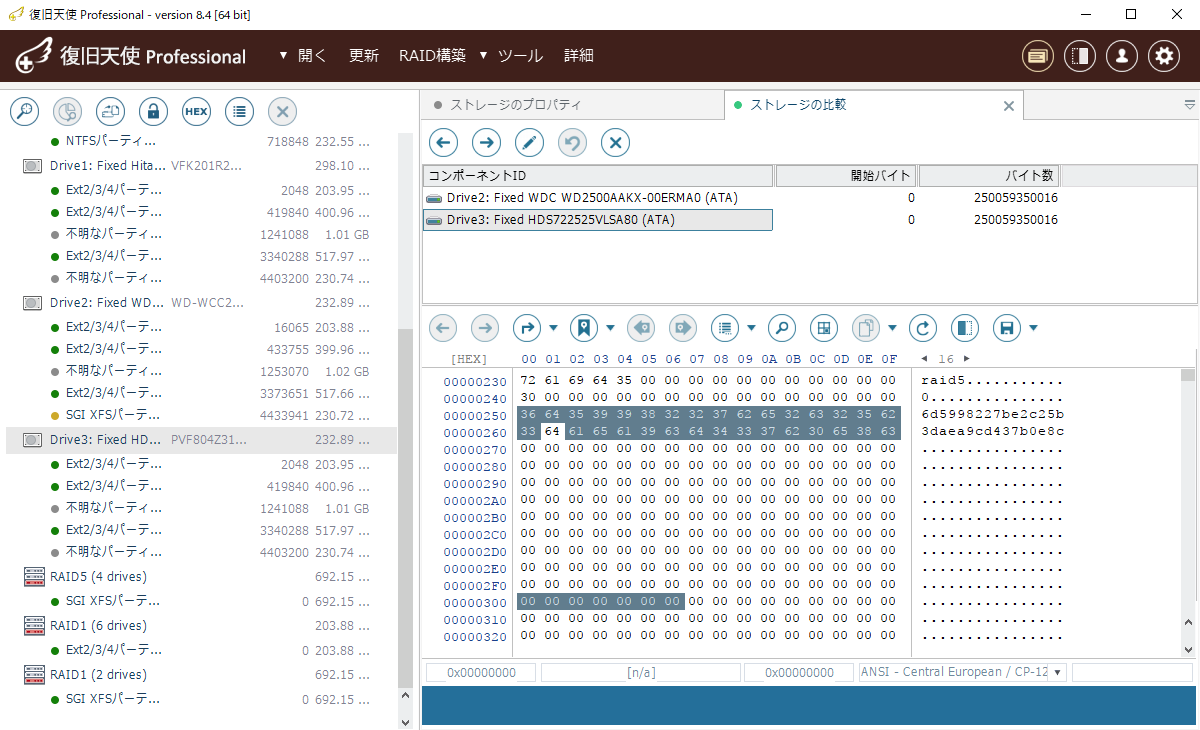
Task: Expand the save dropdown arrow
Action: tap(1033, 328)
